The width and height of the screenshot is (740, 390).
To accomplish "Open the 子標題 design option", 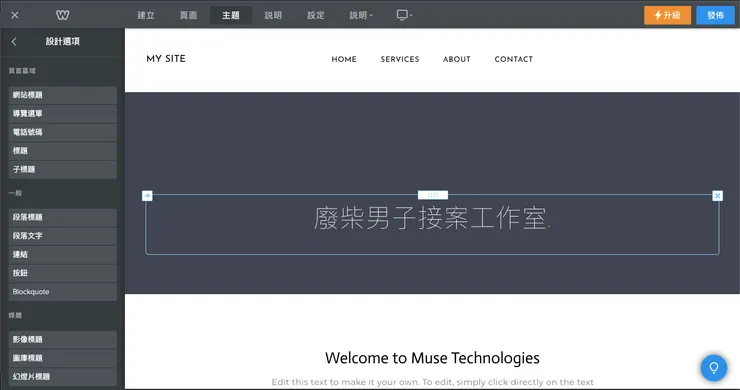I will (x=62, y=170).
